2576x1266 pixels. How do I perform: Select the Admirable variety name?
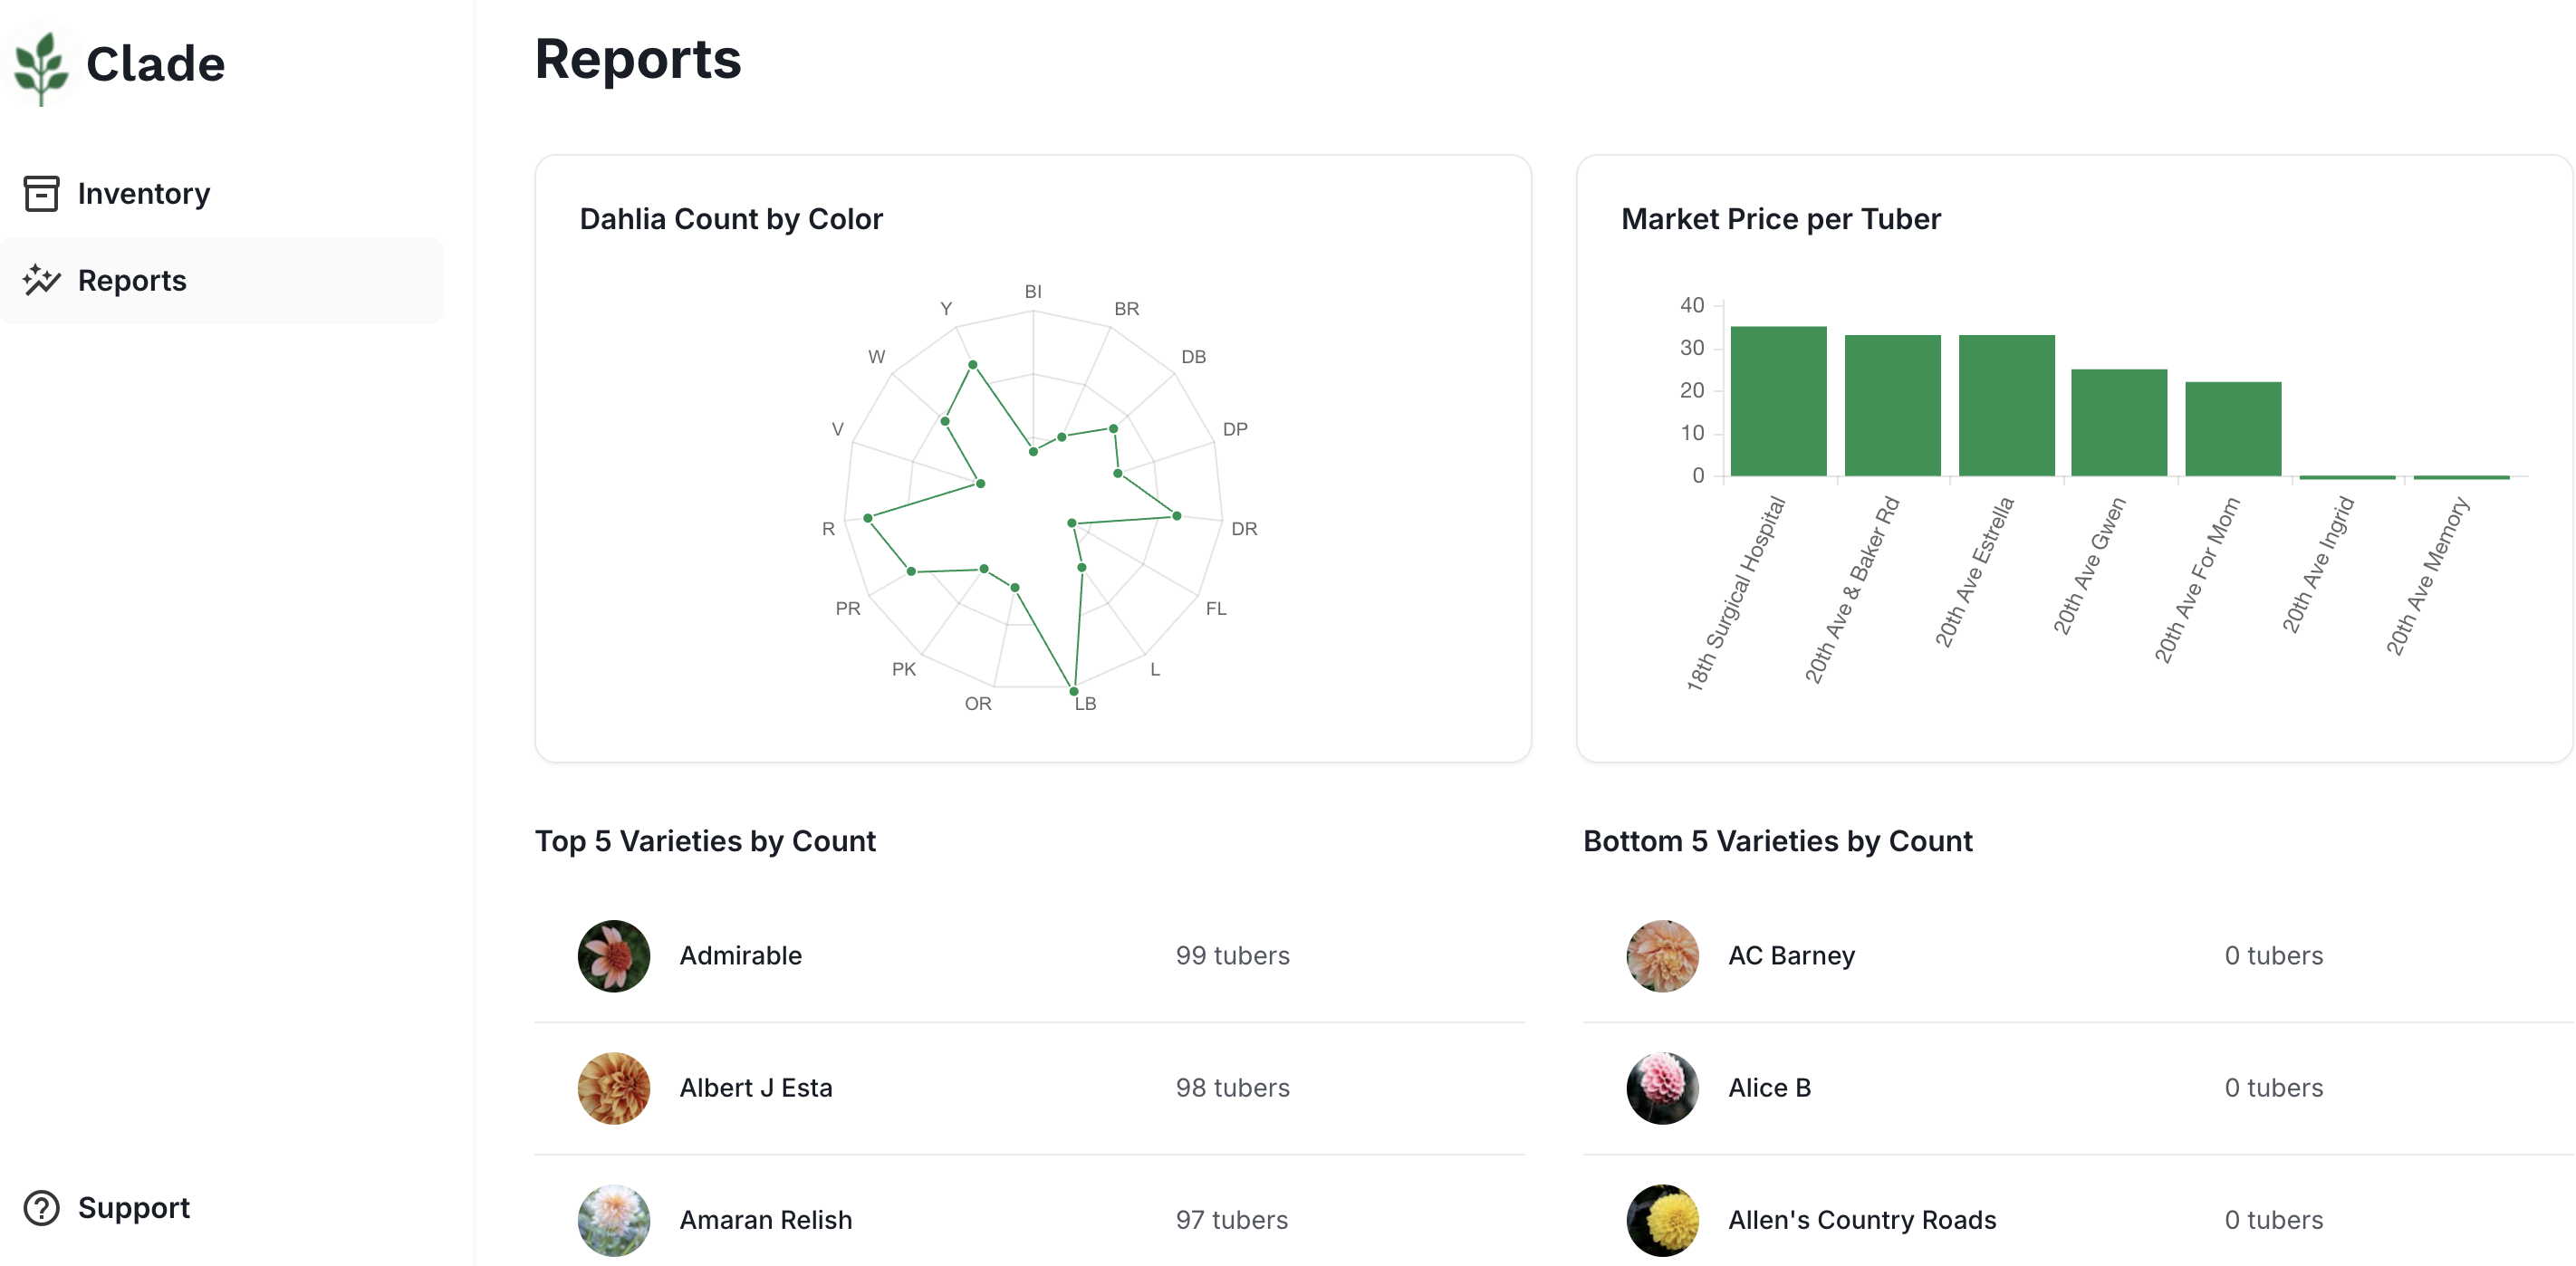tap(740, 955)
